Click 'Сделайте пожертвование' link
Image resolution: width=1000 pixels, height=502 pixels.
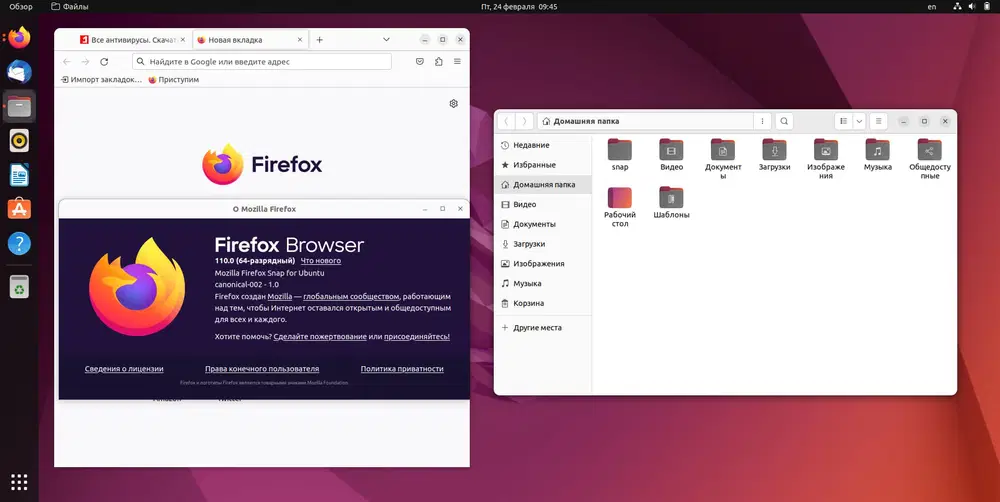[x=320, y=337]
